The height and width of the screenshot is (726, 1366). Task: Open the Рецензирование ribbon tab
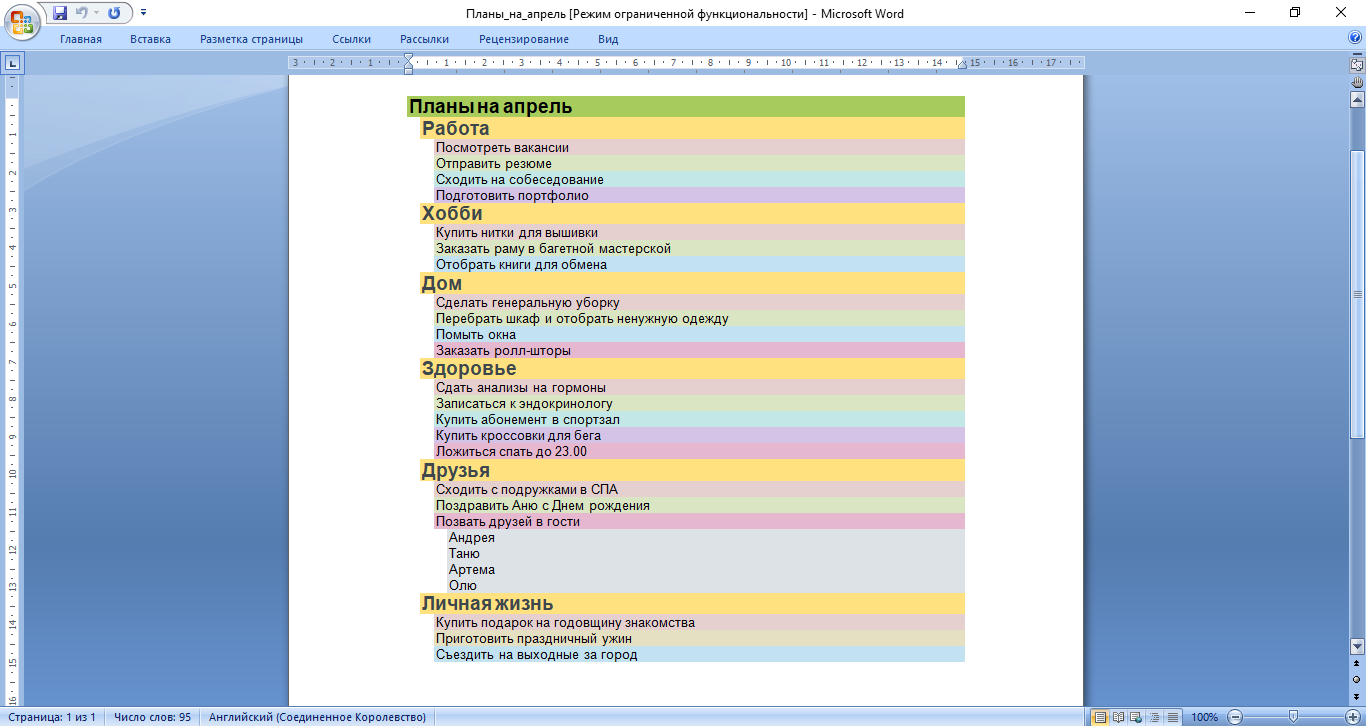523,39
